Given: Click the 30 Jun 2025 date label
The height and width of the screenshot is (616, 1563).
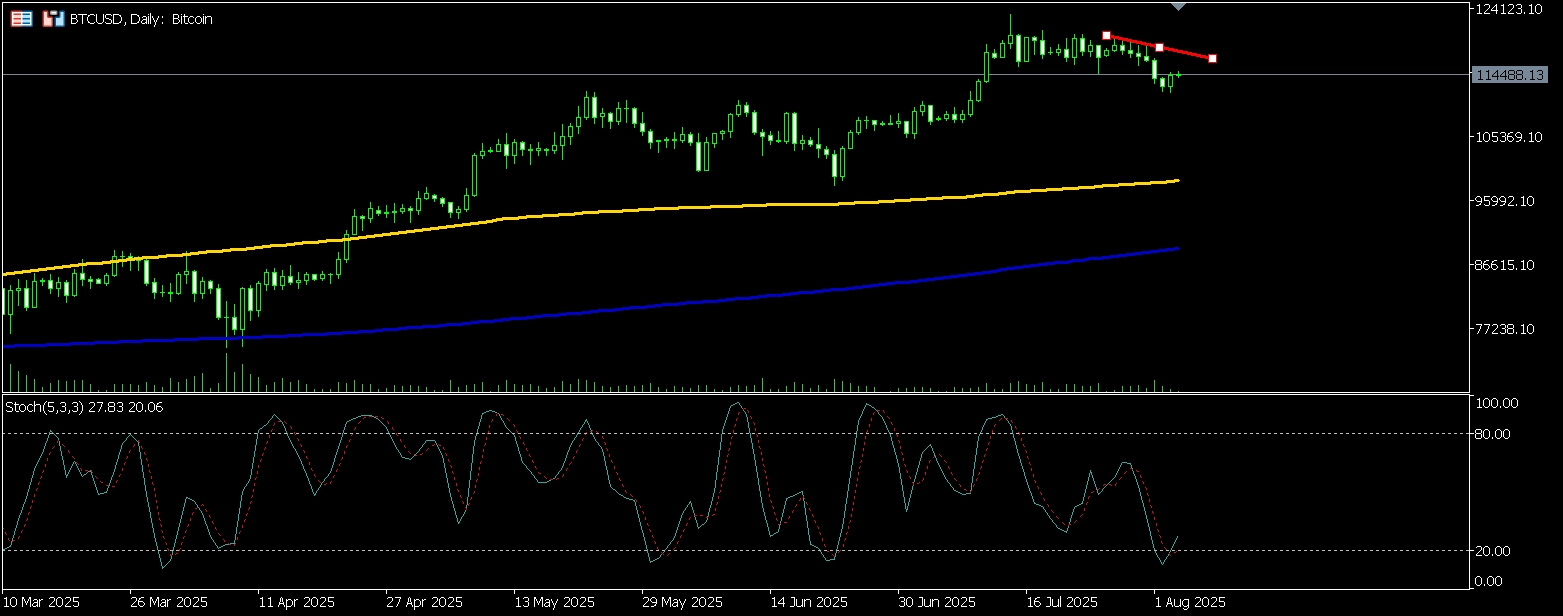Looking at the screenshot, I should [937, 603].
